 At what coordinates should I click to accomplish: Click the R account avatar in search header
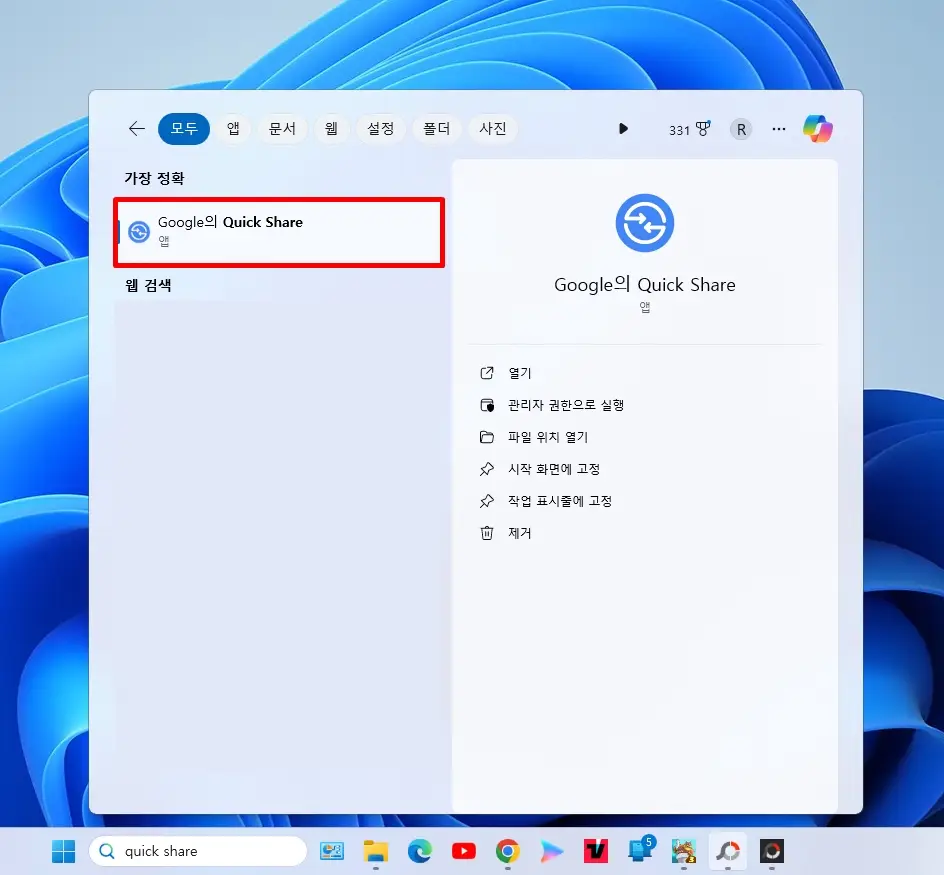coord(741,129)
